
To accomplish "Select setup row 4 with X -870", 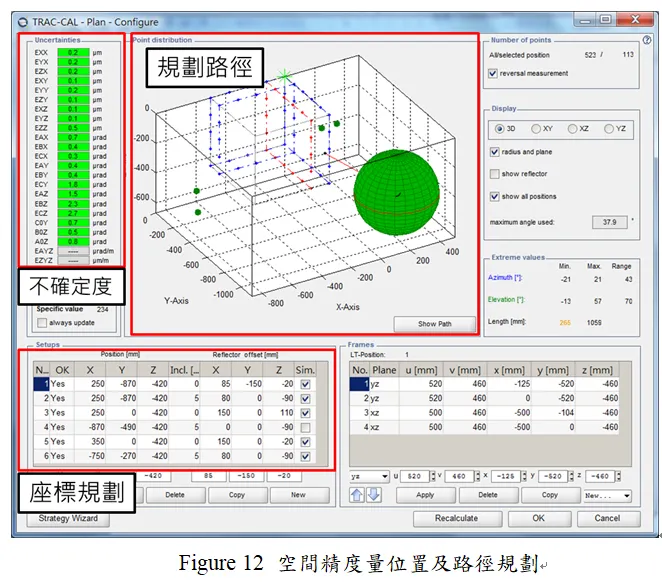I will (x=175, y=427).
